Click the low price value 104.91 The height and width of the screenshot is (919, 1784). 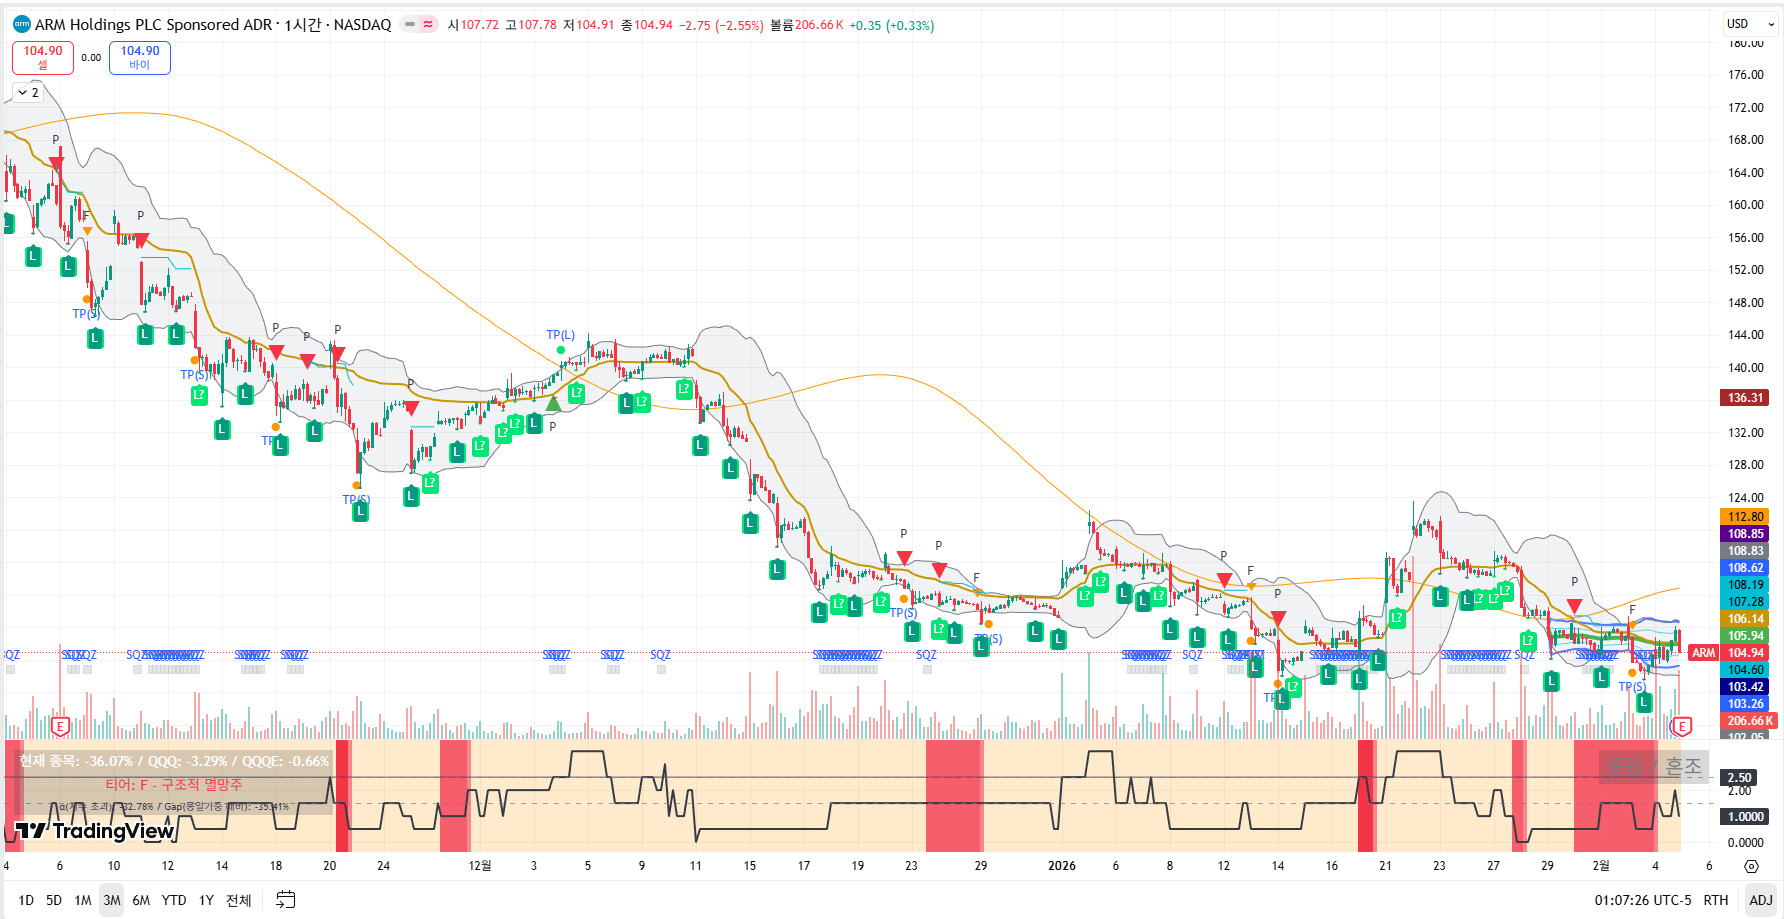click(595, 25)
